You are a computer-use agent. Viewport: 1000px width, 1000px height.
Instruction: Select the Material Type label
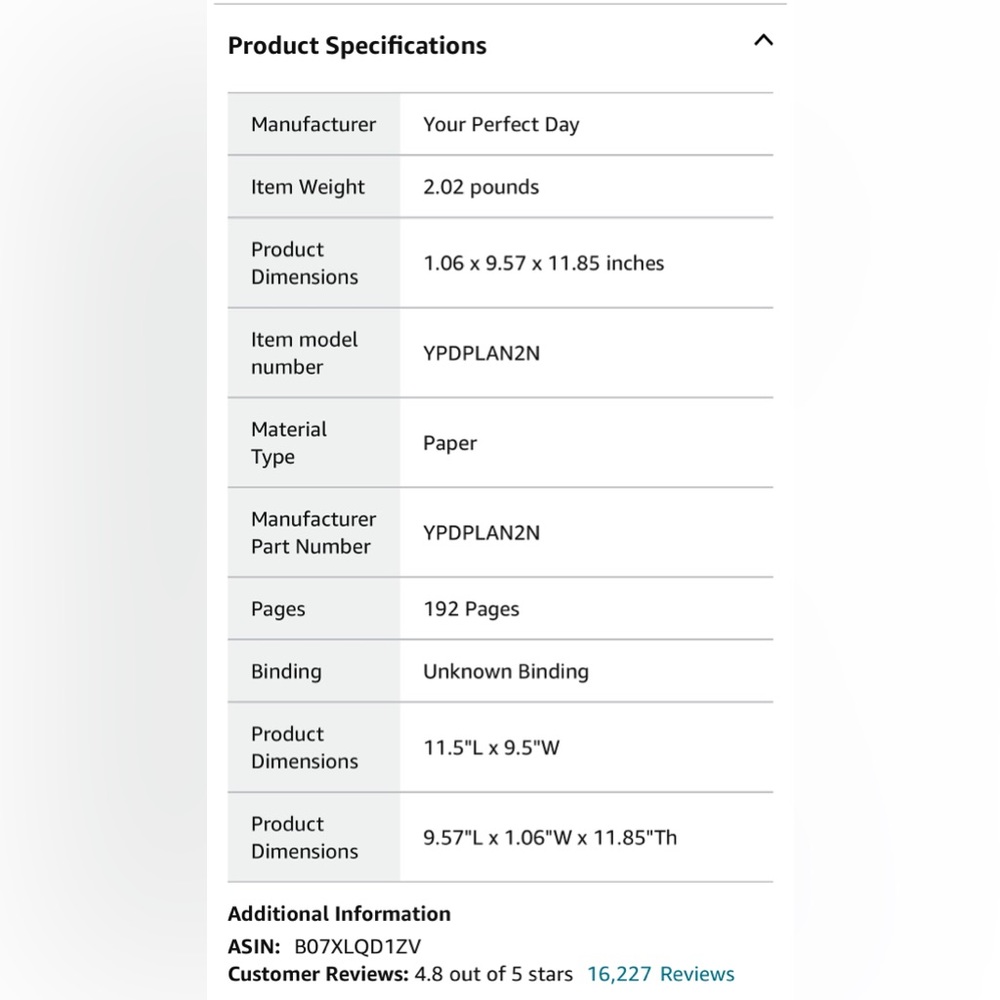coord(288,443)
